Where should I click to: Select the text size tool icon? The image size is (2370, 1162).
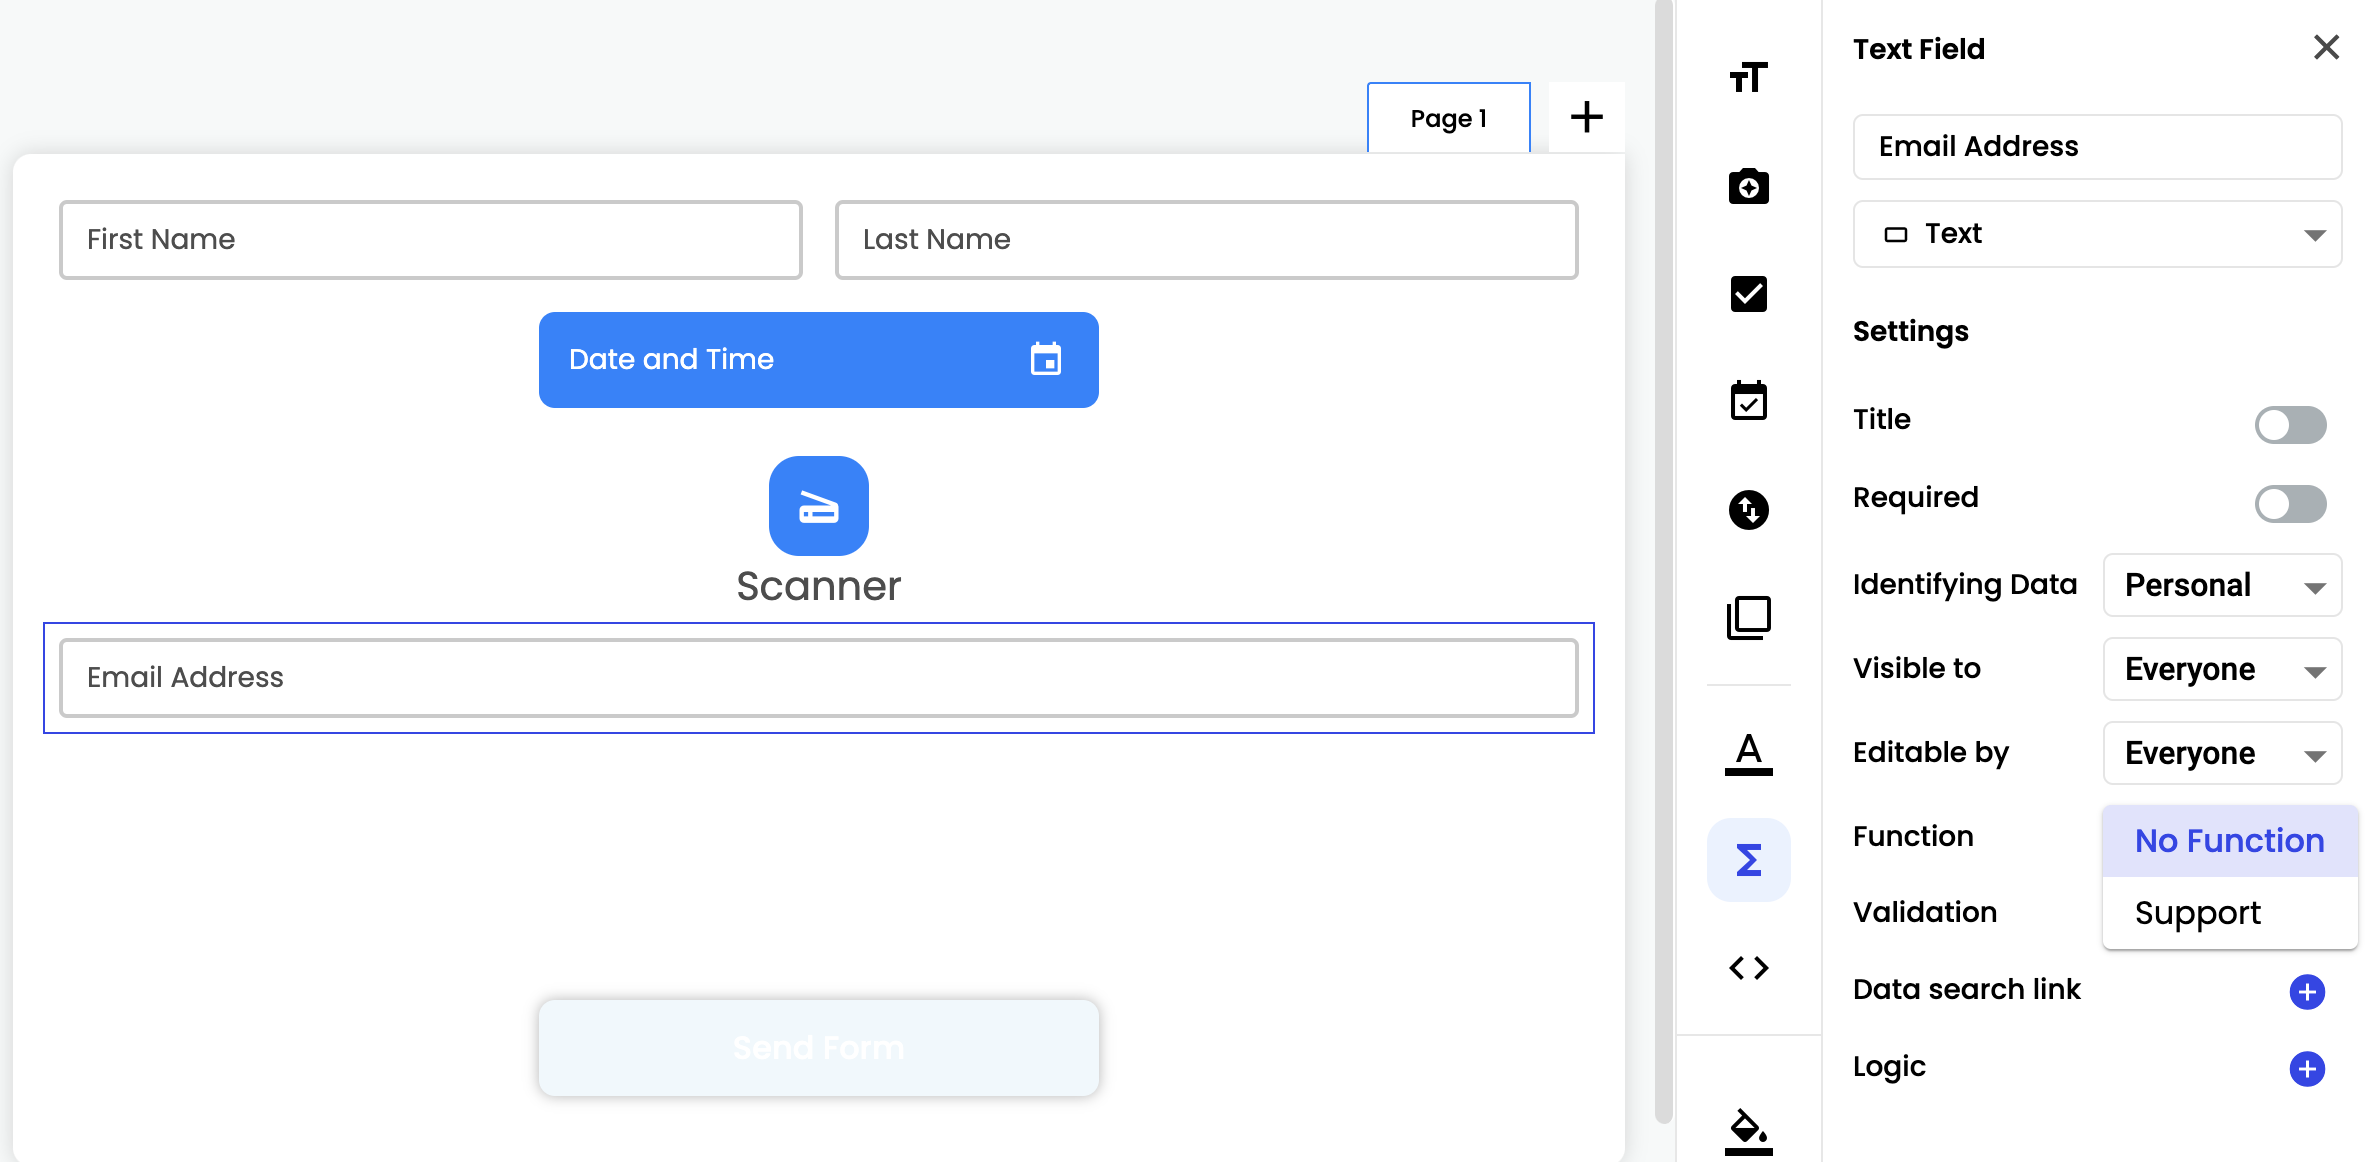tap(1748, 78)
